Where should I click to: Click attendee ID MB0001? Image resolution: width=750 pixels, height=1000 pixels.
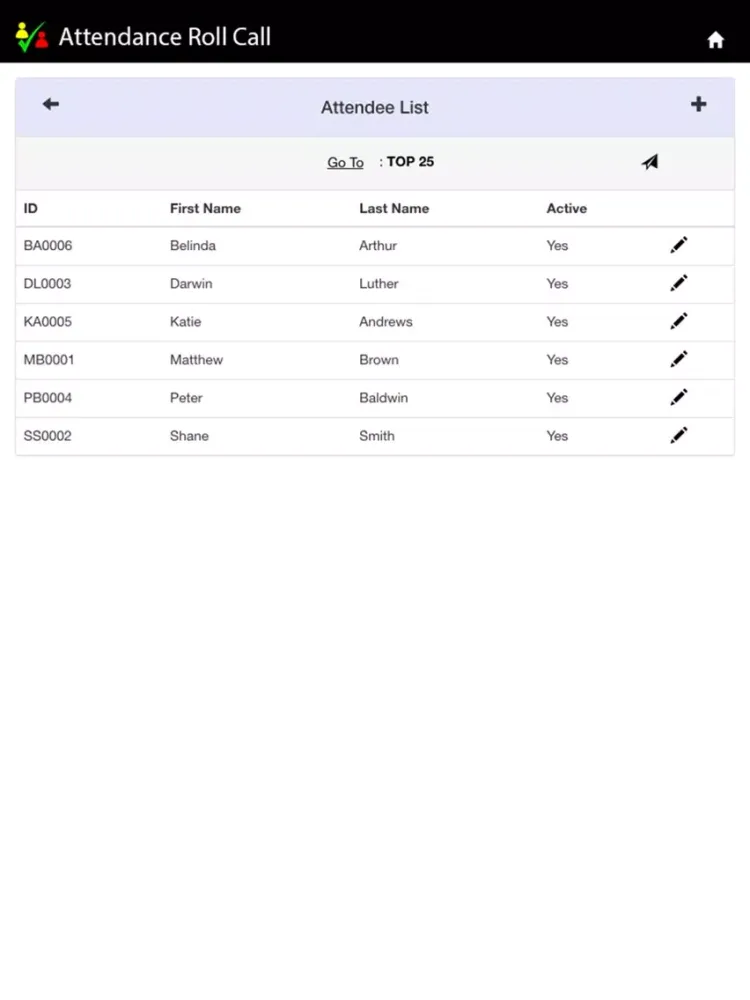click(49, 360)
